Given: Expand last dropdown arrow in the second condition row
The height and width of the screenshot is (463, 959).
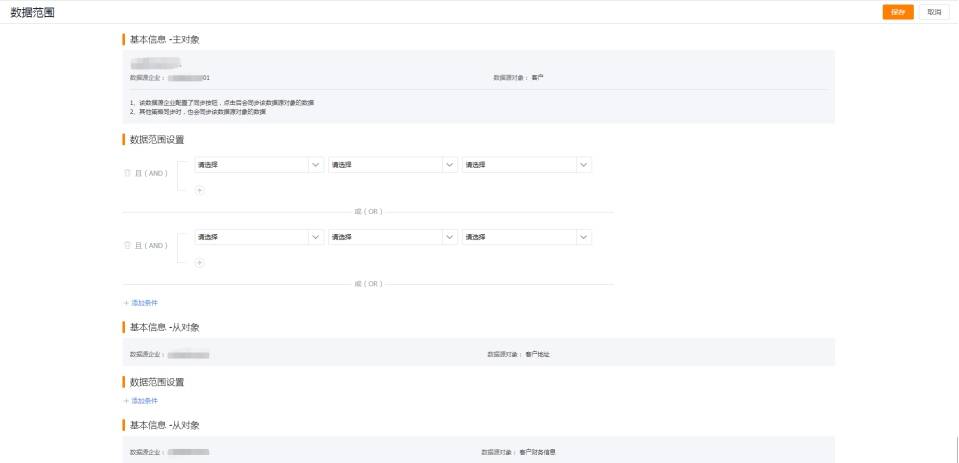Looking at the screenshot, I should tap(583, 237).
